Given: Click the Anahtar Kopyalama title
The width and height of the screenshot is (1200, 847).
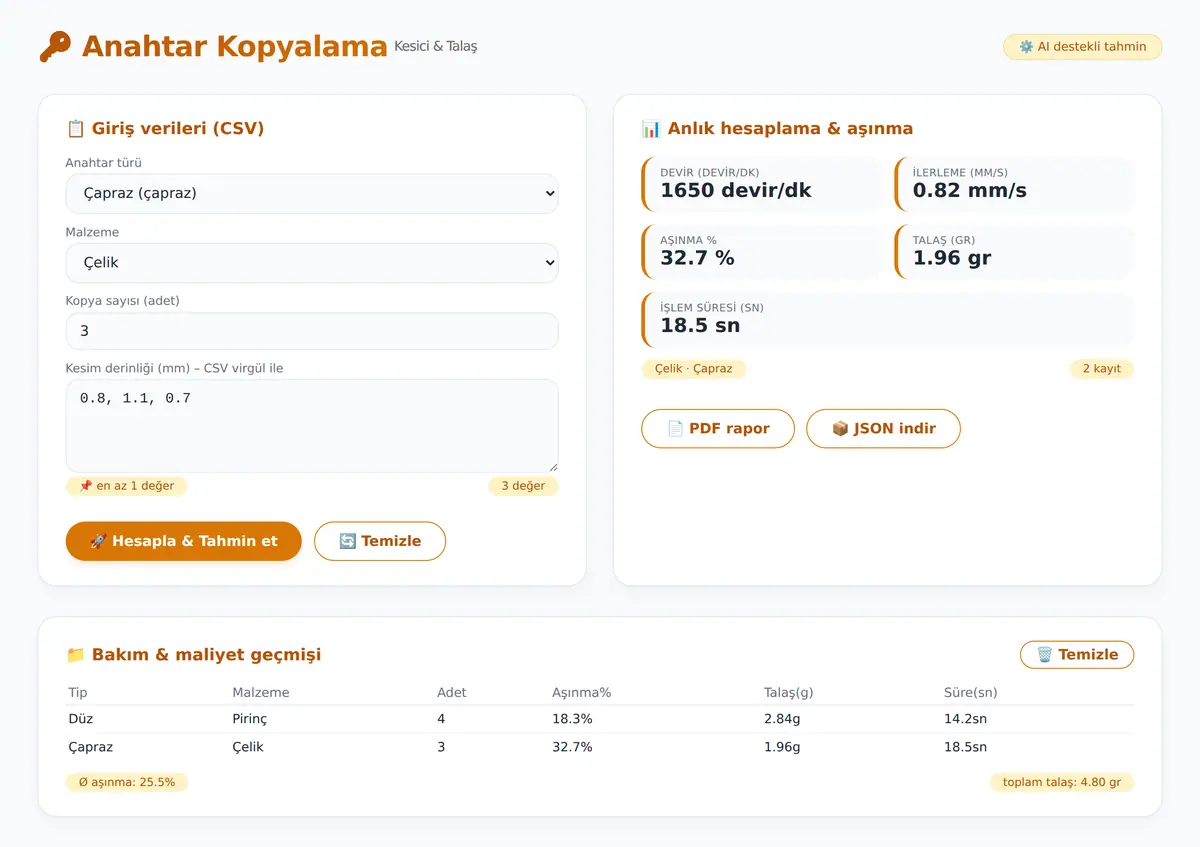Looking at the screenshot, I should pyautogui.click(x=234, y=47).
